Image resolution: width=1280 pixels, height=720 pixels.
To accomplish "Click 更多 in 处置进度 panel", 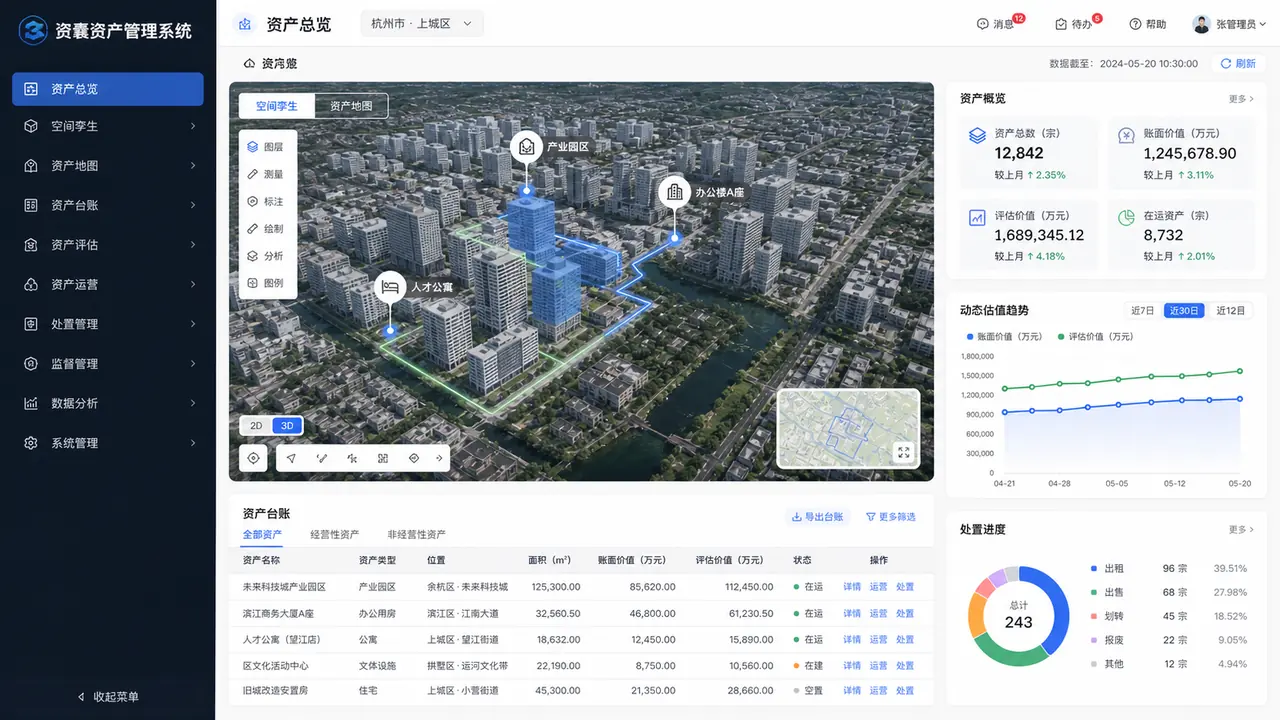I will pos(1241,530).
